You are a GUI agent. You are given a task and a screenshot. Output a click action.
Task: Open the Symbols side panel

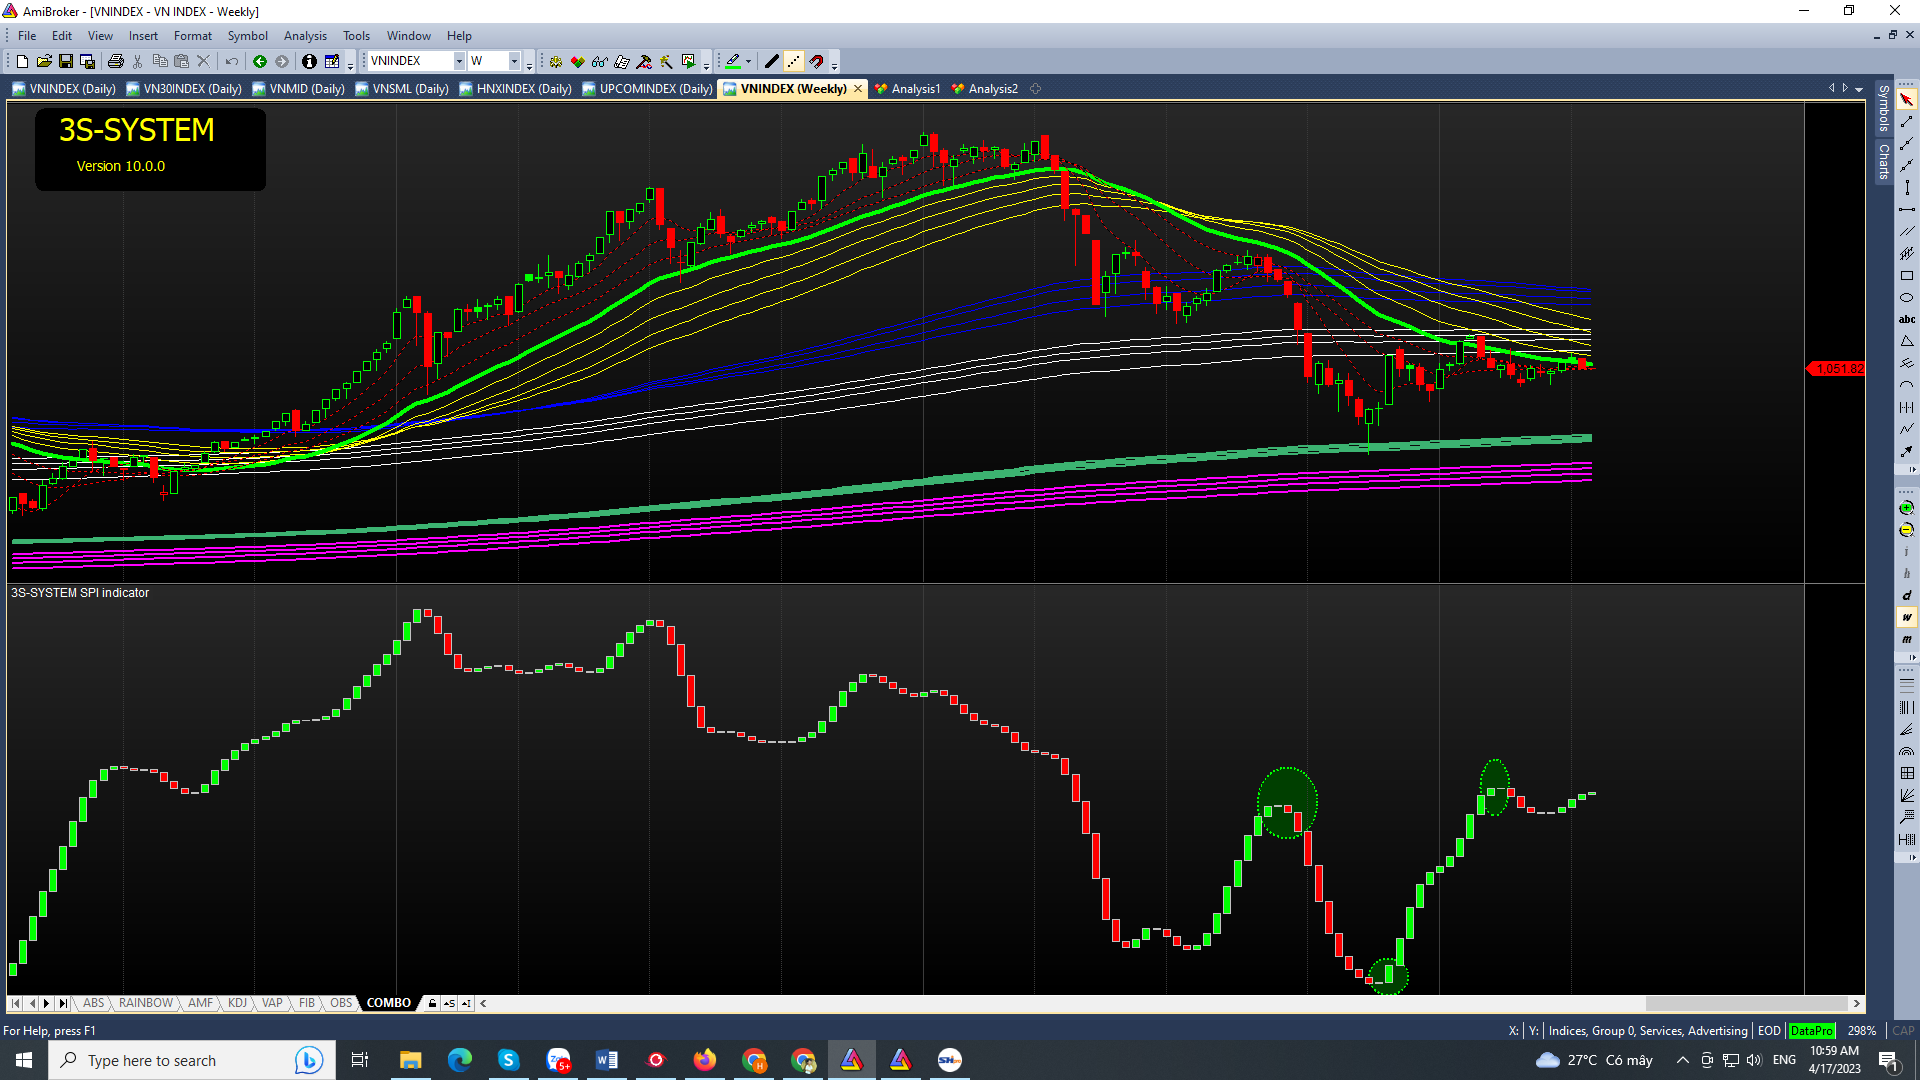[1883, 108]
